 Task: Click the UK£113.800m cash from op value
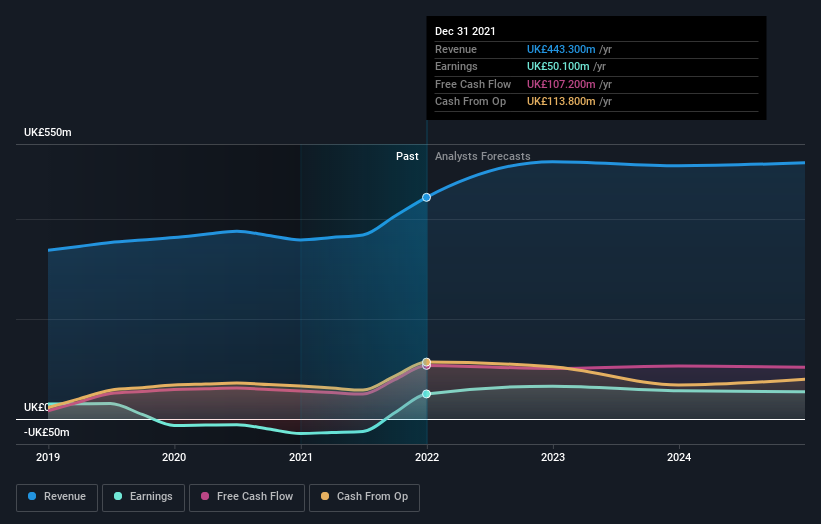(561, 102)
